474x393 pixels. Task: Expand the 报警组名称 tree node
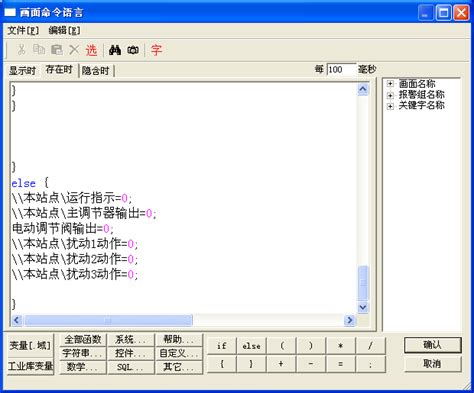390,95
